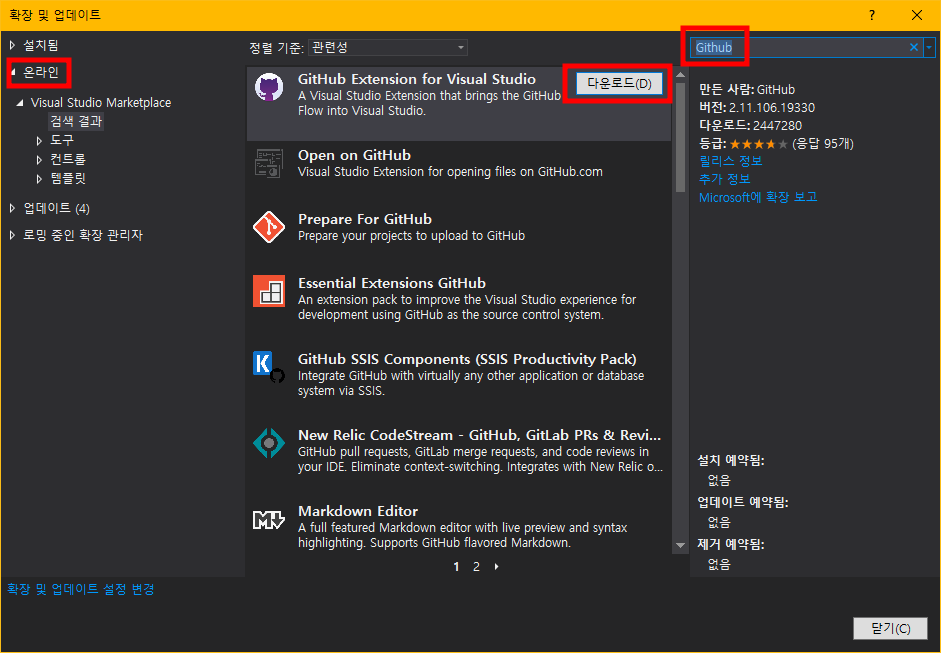This screenshot has height=653, width=941.
Task: Expand the 컨트롤 category
Action: (39, 160)
